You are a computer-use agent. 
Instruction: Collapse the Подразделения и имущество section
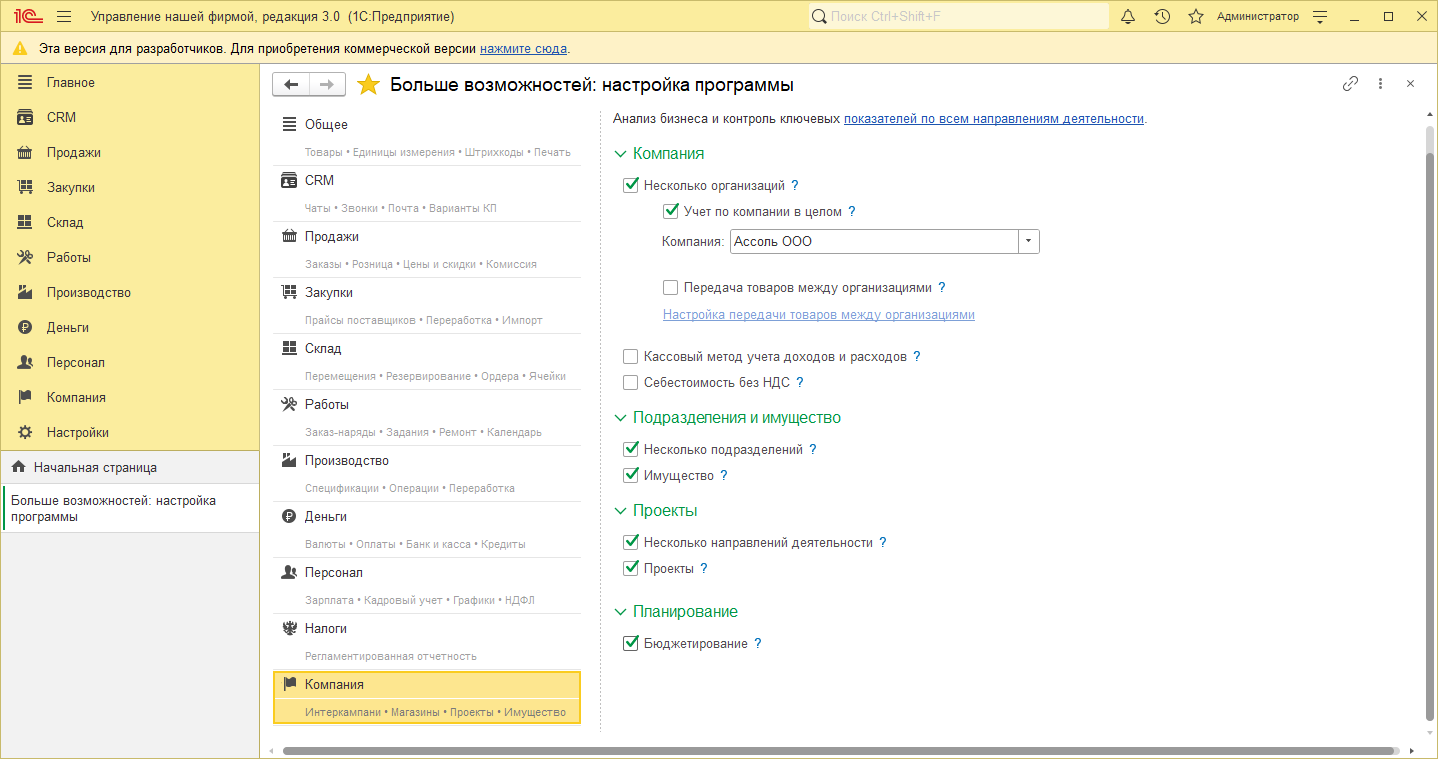[620, 418]
